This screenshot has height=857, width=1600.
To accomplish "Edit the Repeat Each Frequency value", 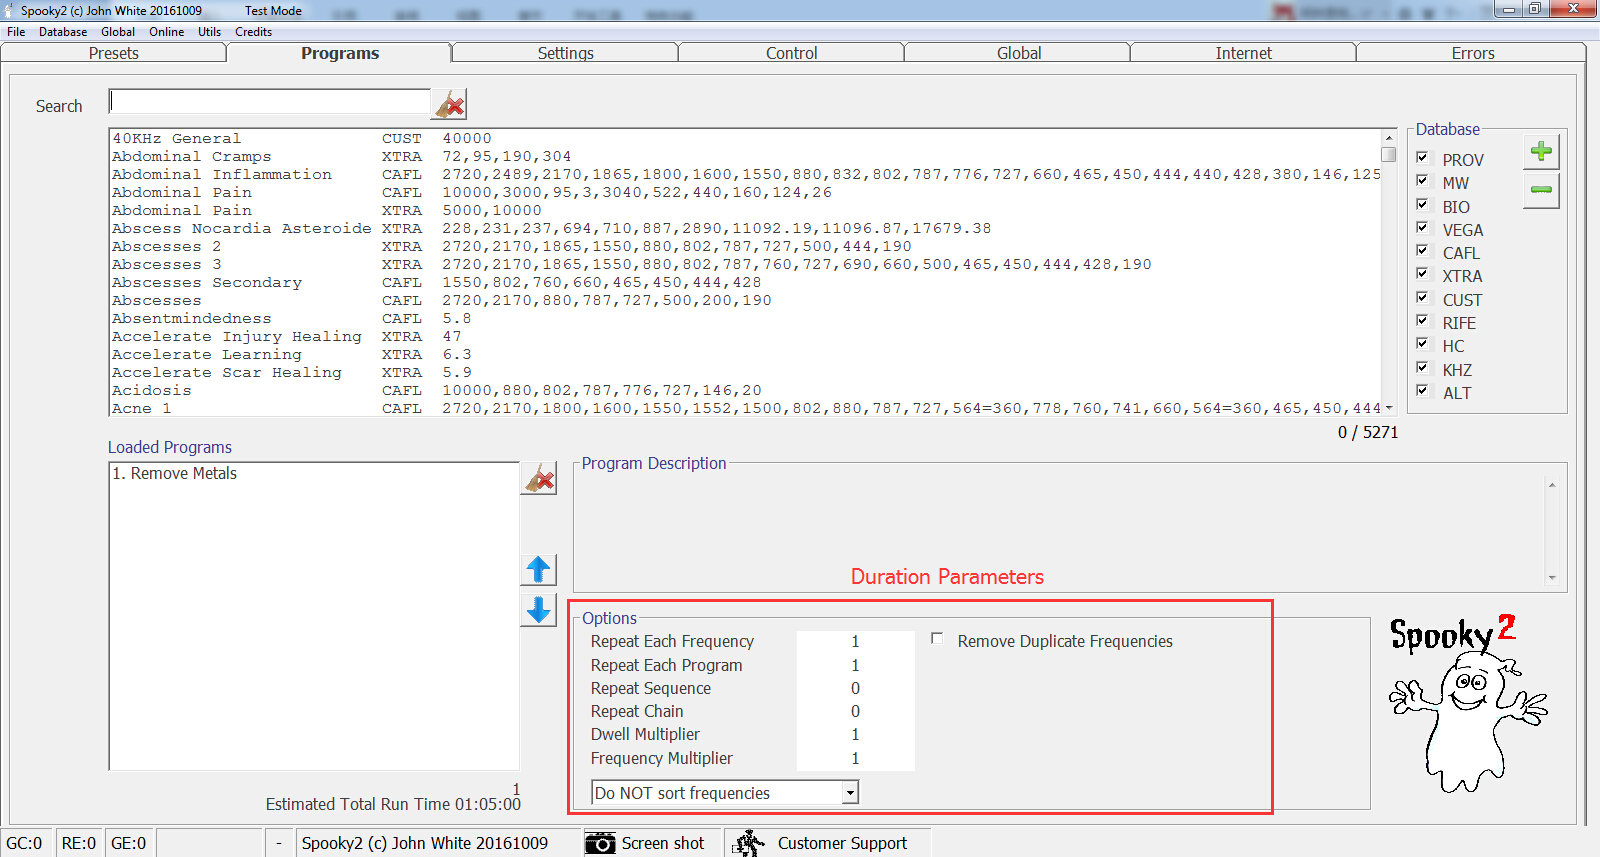I will pos(855,642).
